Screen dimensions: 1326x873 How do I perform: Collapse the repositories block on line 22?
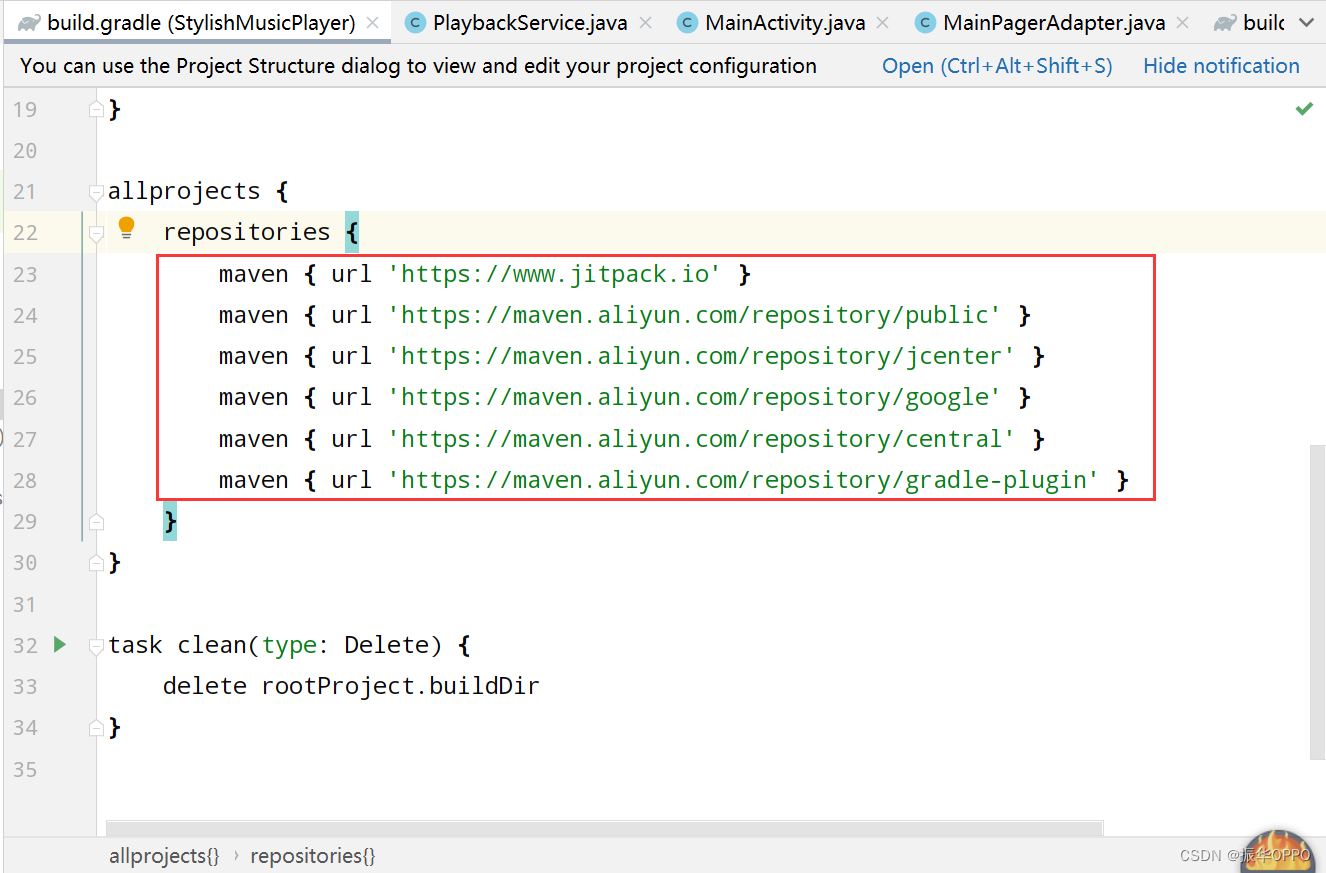96,234
